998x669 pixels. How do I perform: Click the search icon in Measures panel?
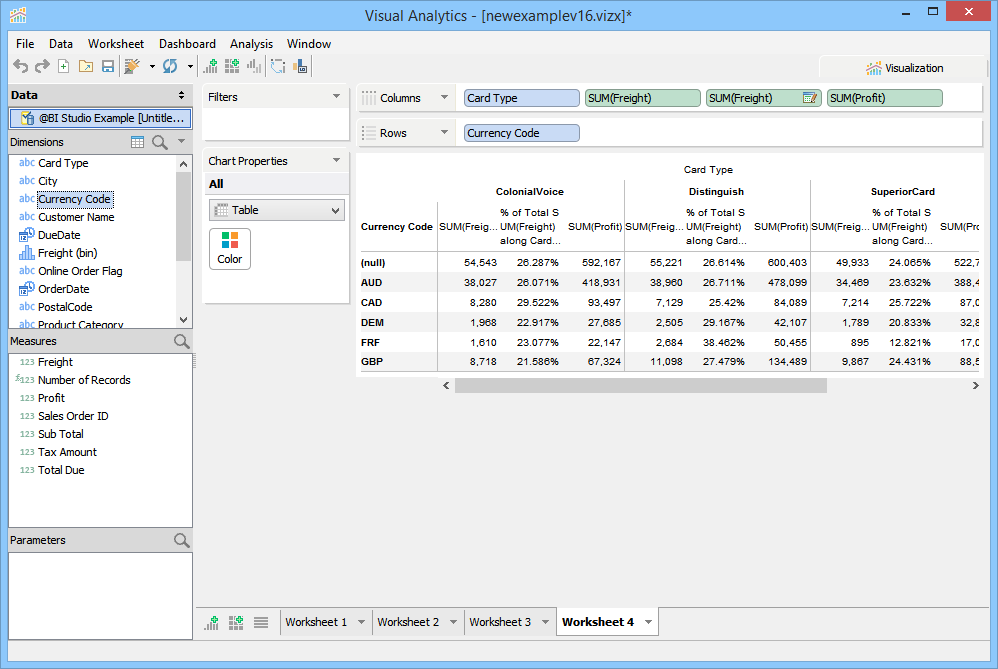click(181, 341)
